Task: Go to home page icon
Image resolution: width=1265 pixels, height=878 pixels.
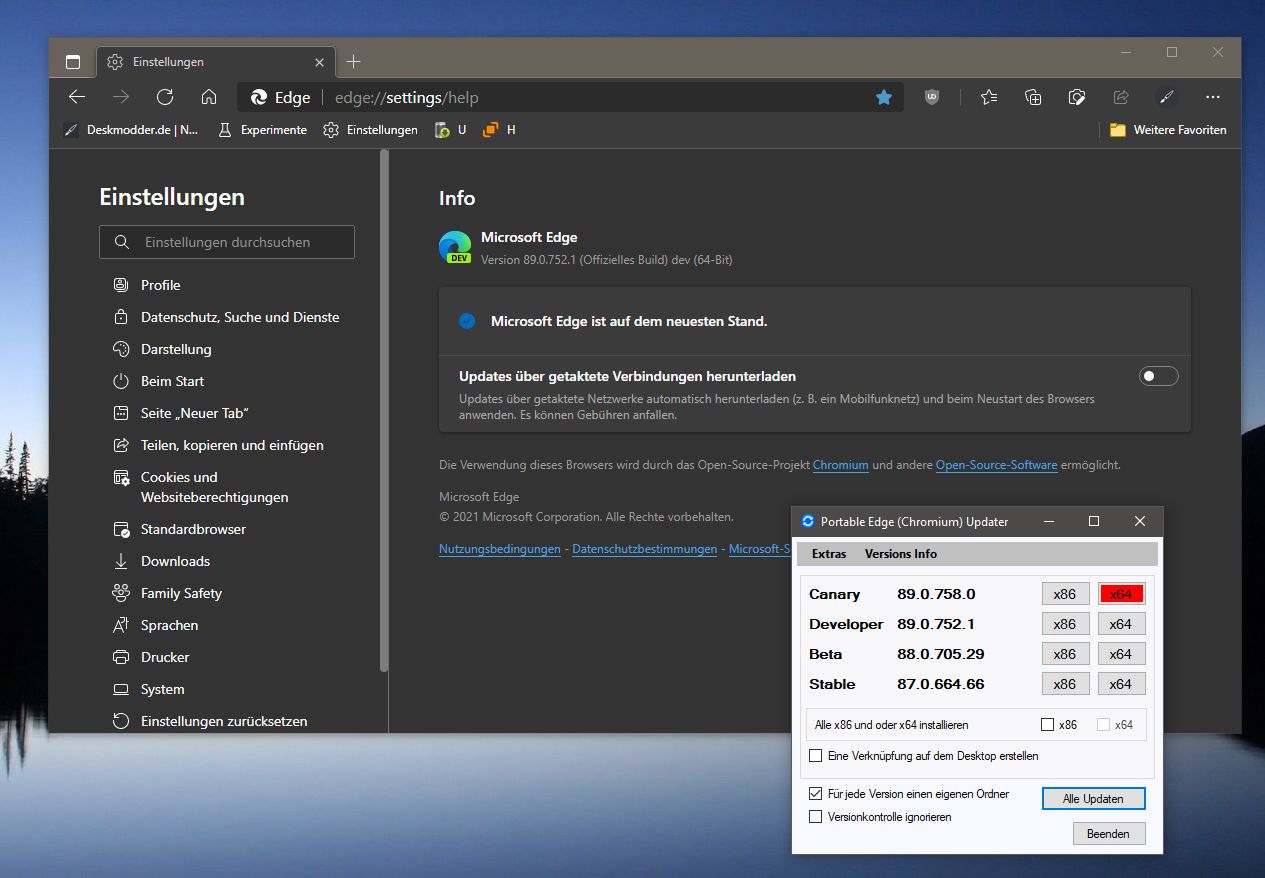Action: pos(209,97)
